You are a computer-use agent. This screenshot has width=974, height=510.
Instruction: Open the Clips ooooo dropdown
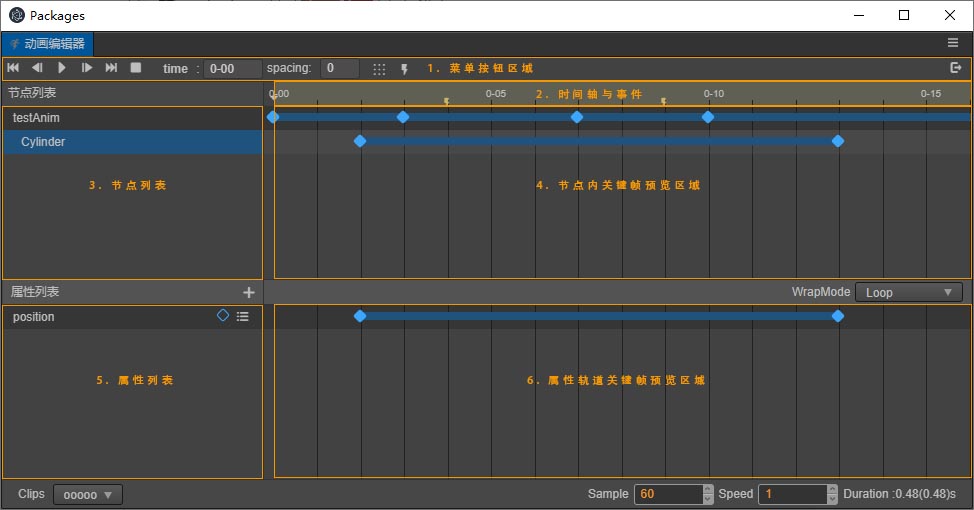[88, 494]
